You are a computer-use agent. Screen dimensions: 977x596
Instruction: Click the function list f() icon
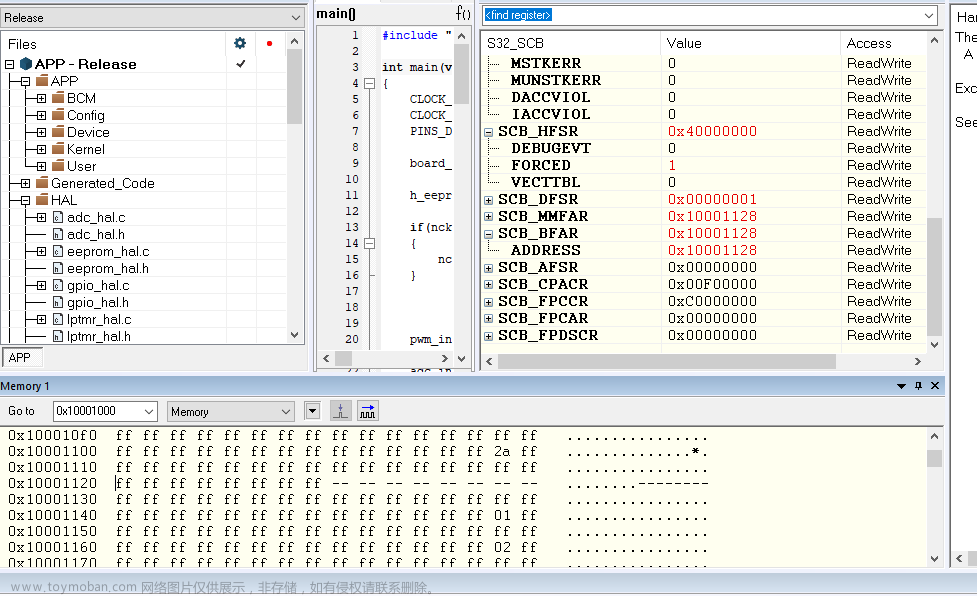463,13
